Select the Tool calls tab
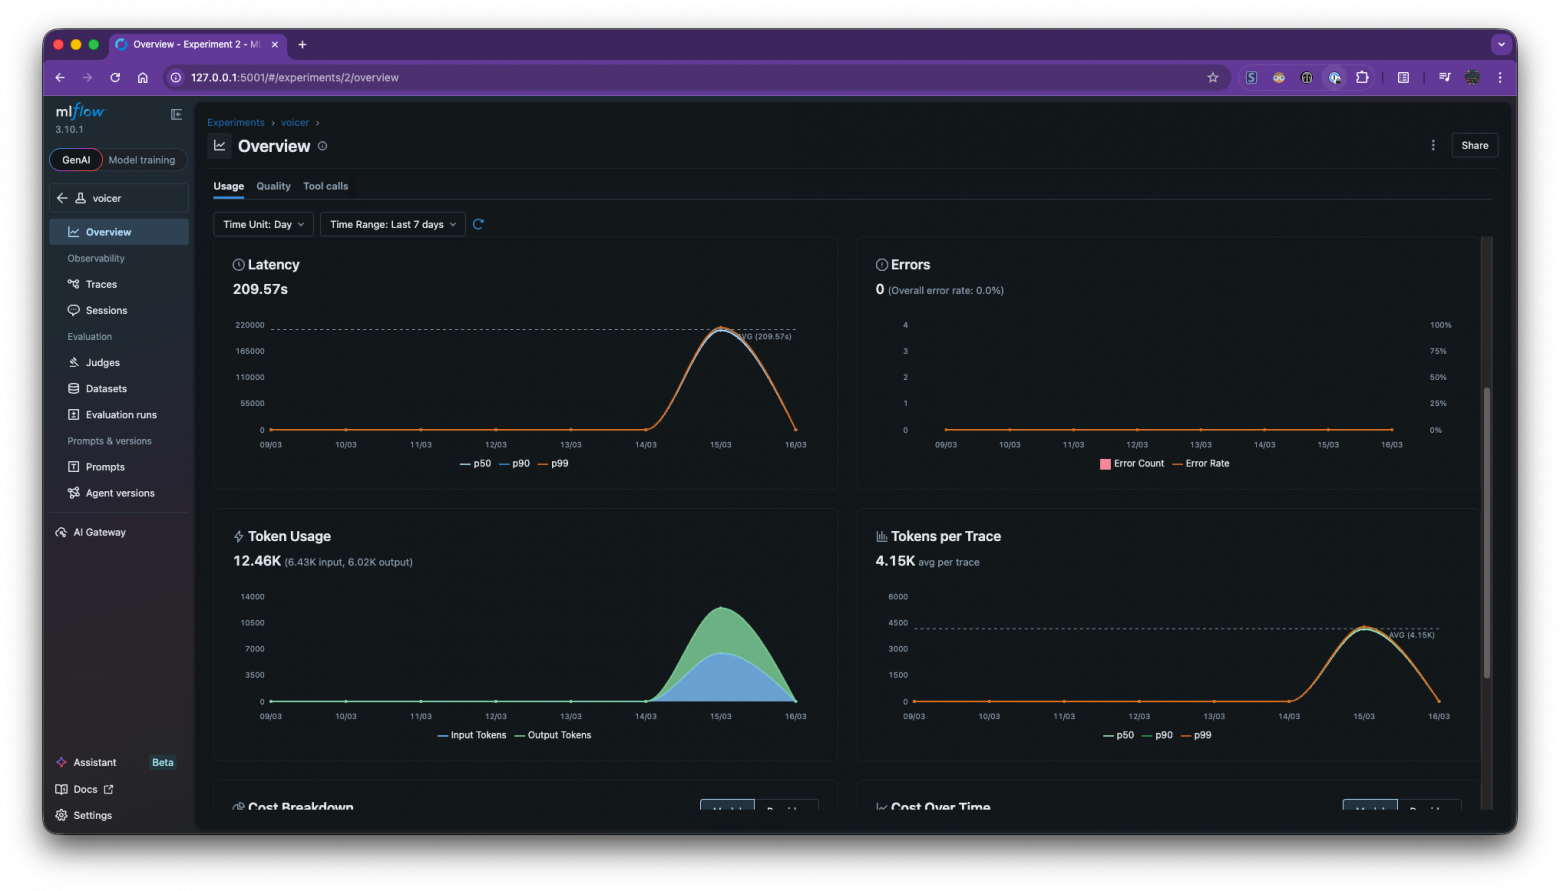 pyautogui.click(x=325, y=186)
